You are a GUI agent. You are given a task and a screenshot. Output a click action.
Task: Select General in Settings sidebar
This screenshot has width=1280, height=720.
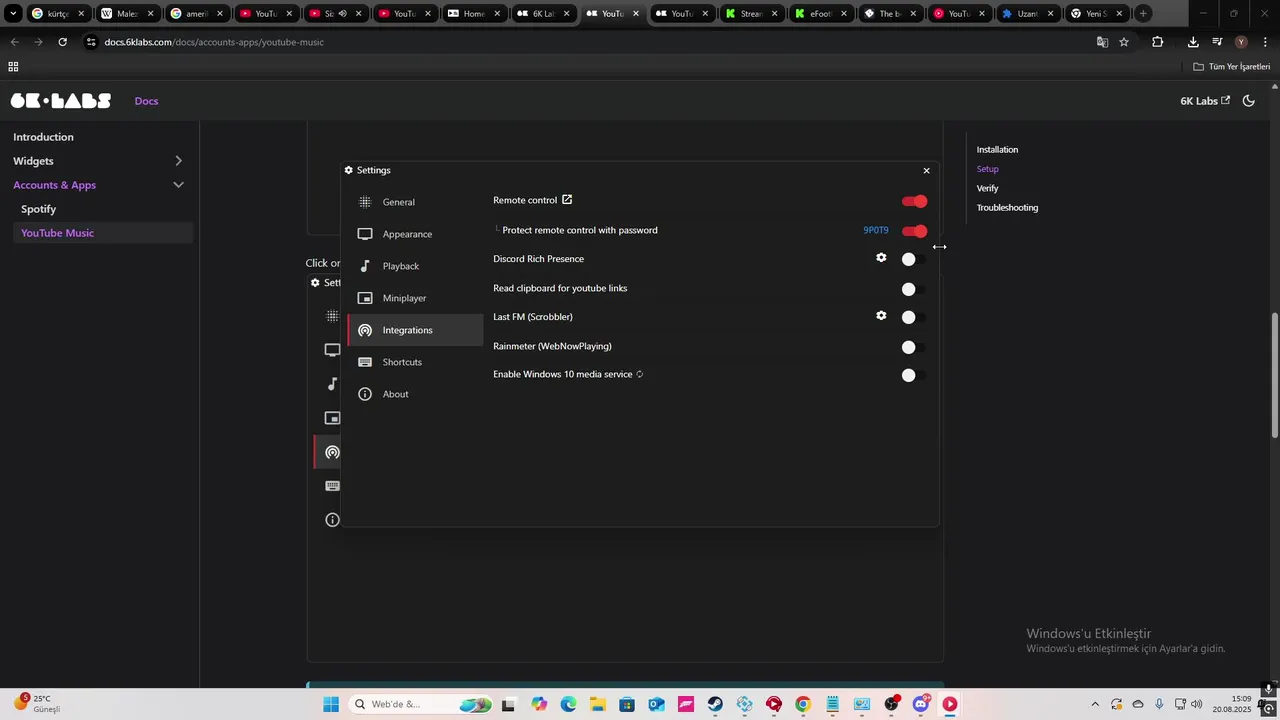(415, 202)
